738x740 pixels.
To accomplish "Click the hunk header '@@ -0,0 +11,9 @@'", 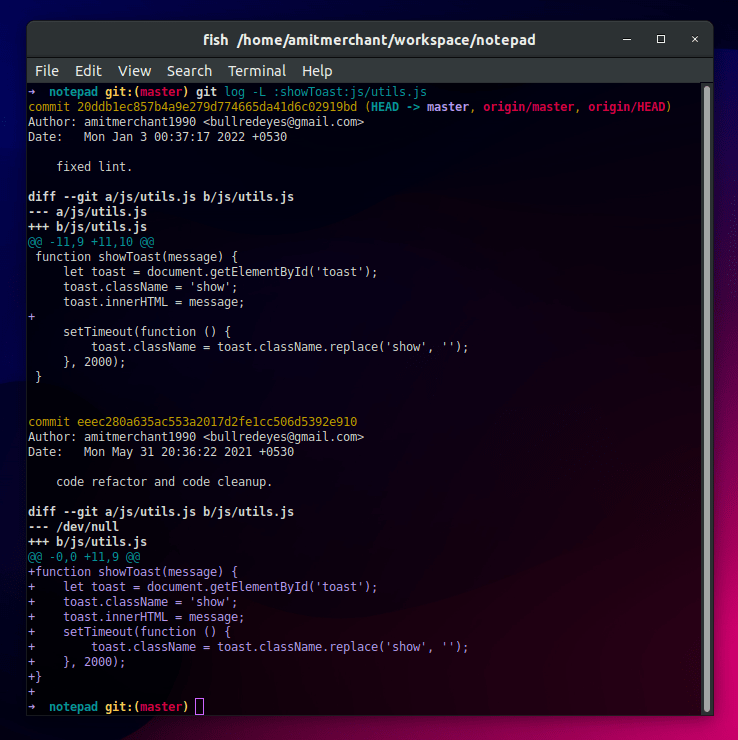I will pyautogui.click(x=84, y=557).
